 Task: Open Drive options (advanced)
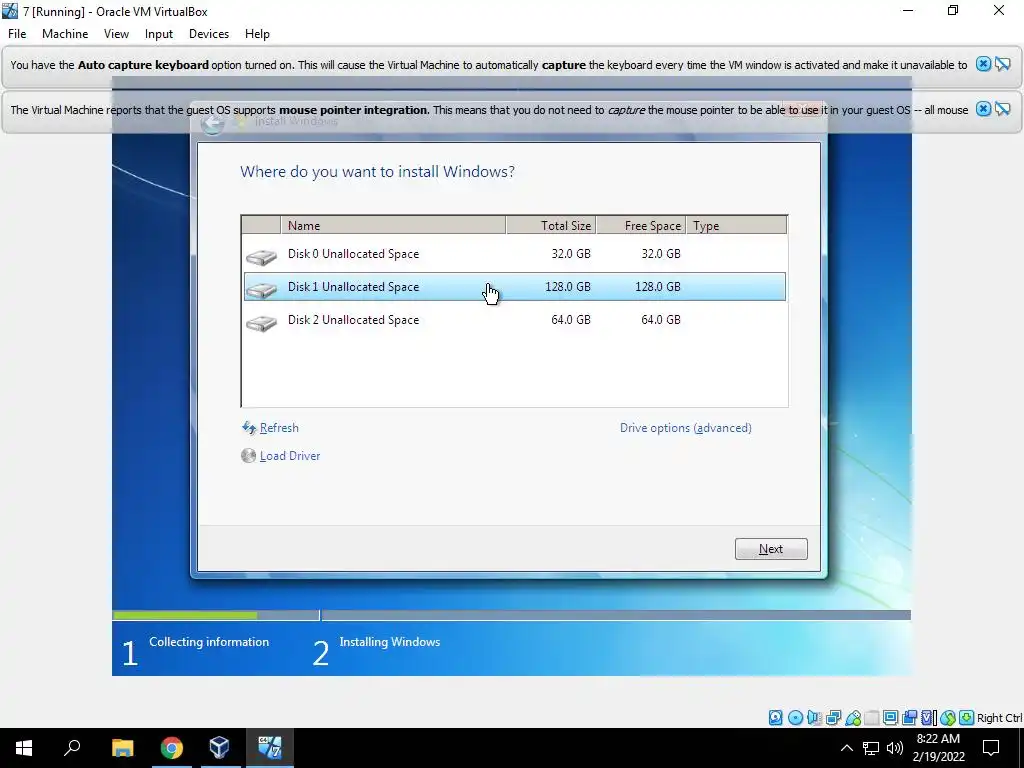686,428
